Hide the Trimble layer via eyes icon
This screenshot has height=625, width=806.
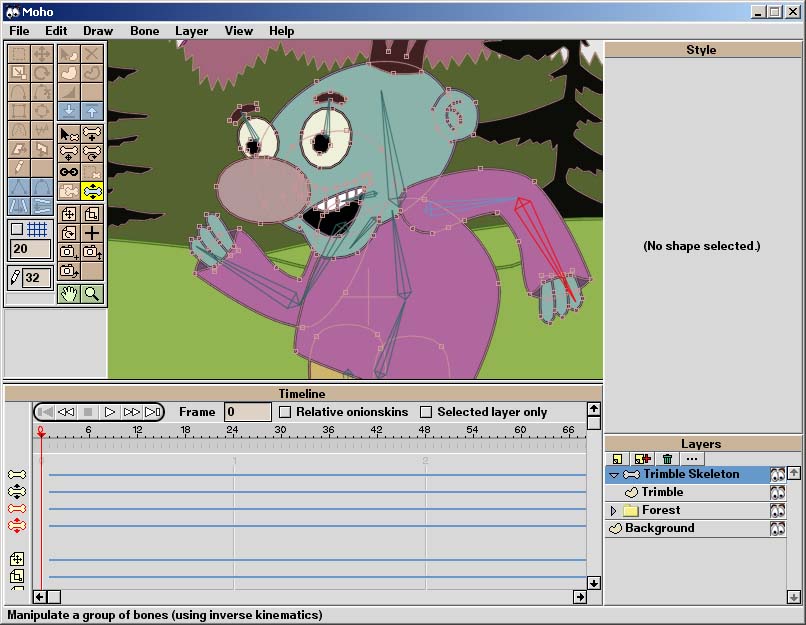click(x=777, y=492)
